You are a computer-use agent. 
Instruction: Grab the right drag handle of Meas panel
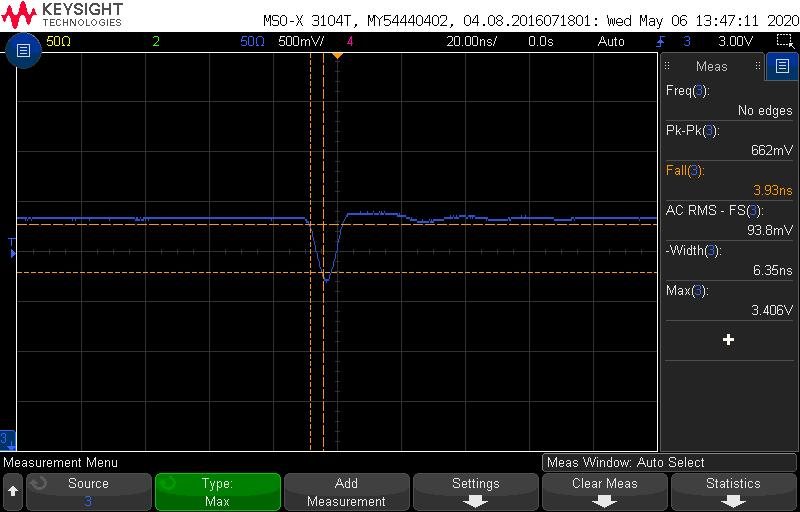(x=758, y=66)
